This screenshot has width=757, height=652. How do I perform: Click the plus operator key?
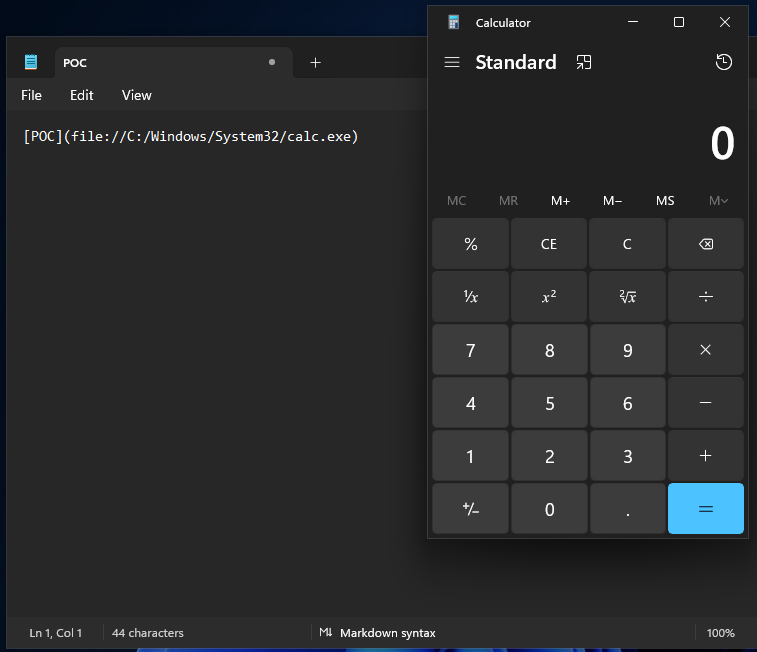pyautogui.click(x=706, y=456)
